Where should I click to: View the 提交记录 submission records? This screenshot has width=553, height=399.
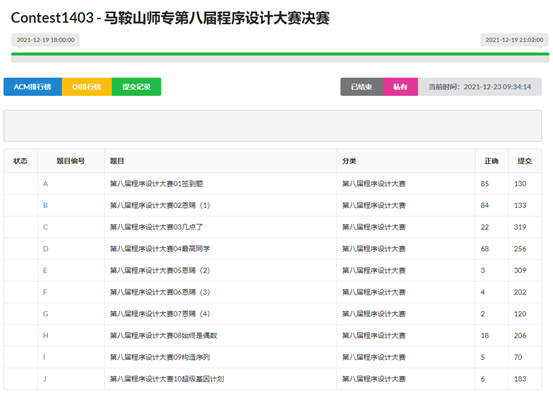tap(136, 87)
